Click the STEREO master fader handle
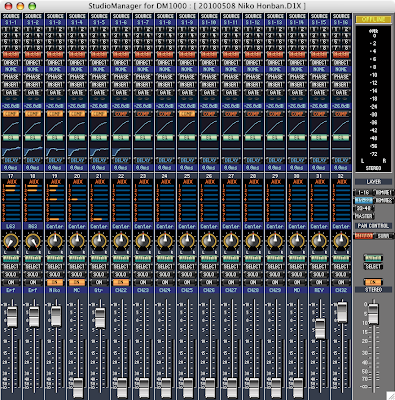This screenshot has height=400, width=395. [373, 314]
